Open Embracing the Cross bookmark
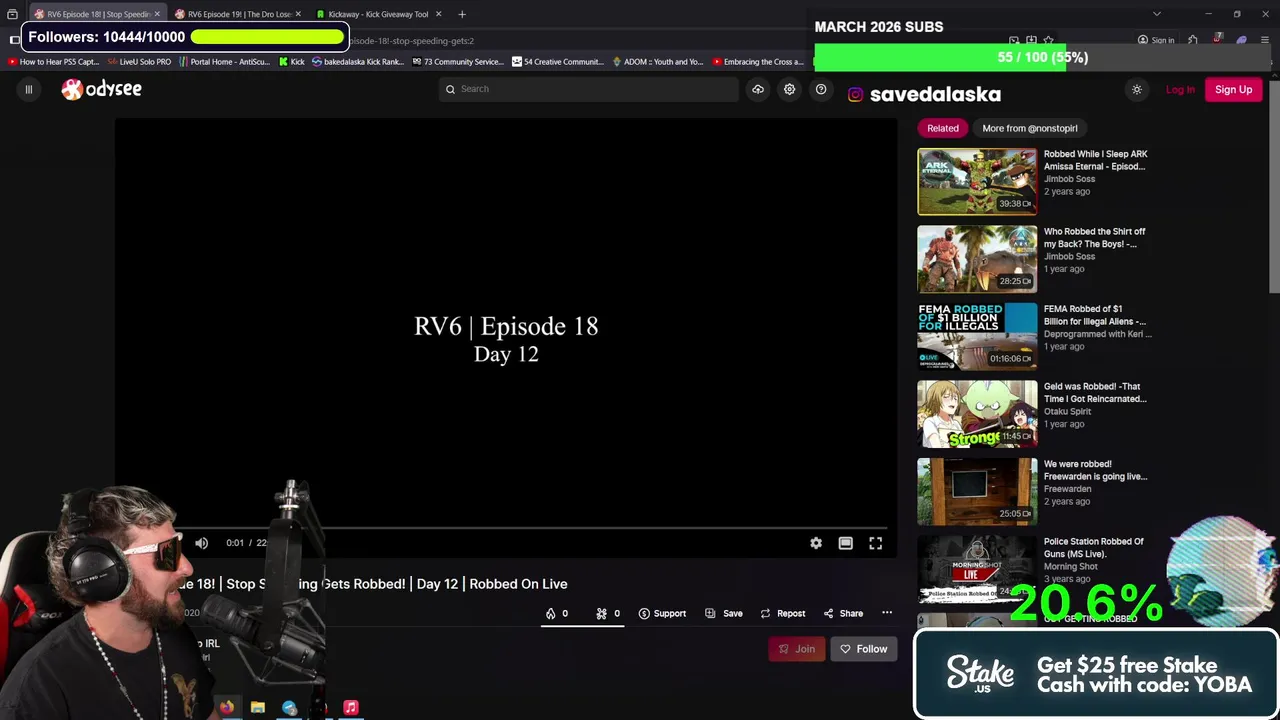 (x=758, y=62)
